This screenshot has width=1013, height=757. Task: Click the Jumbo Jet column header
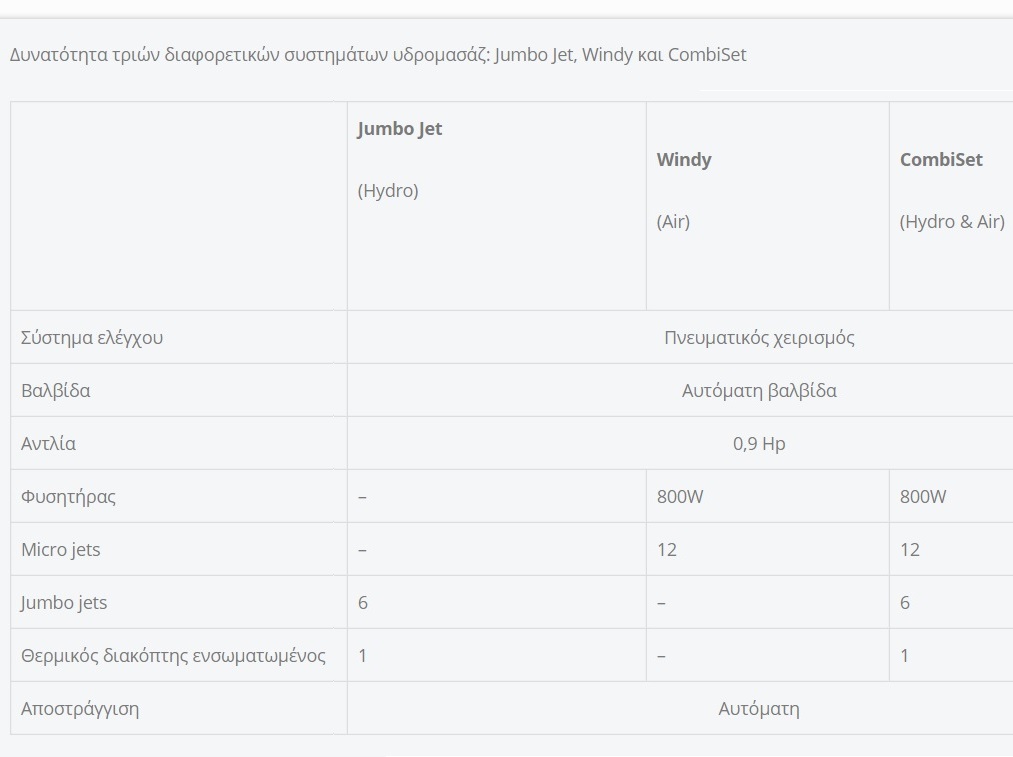[400, 129]
